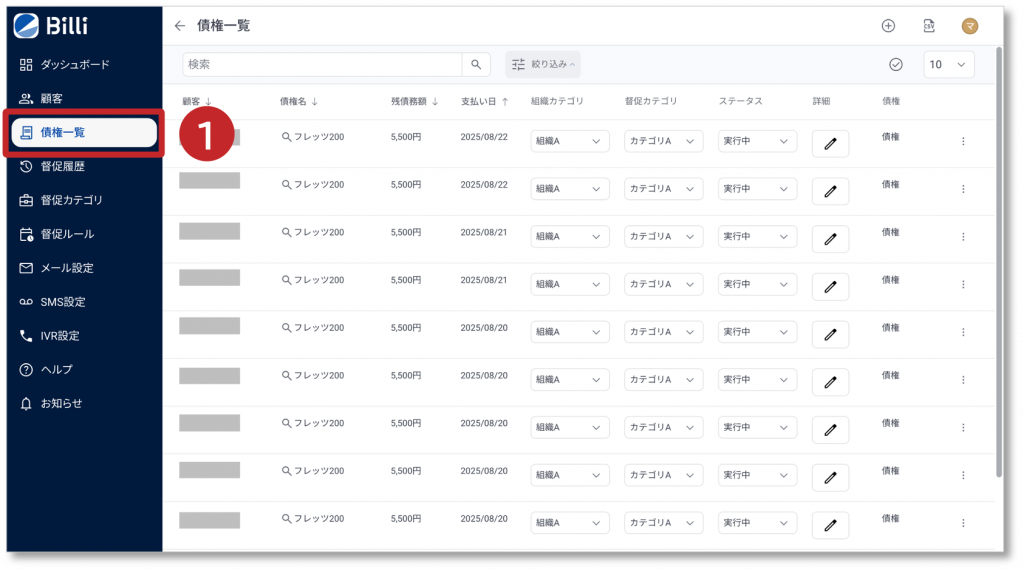Expand the 絞り込み filter panel
This screenshot has width=1024, height=570.
(543, 64)
